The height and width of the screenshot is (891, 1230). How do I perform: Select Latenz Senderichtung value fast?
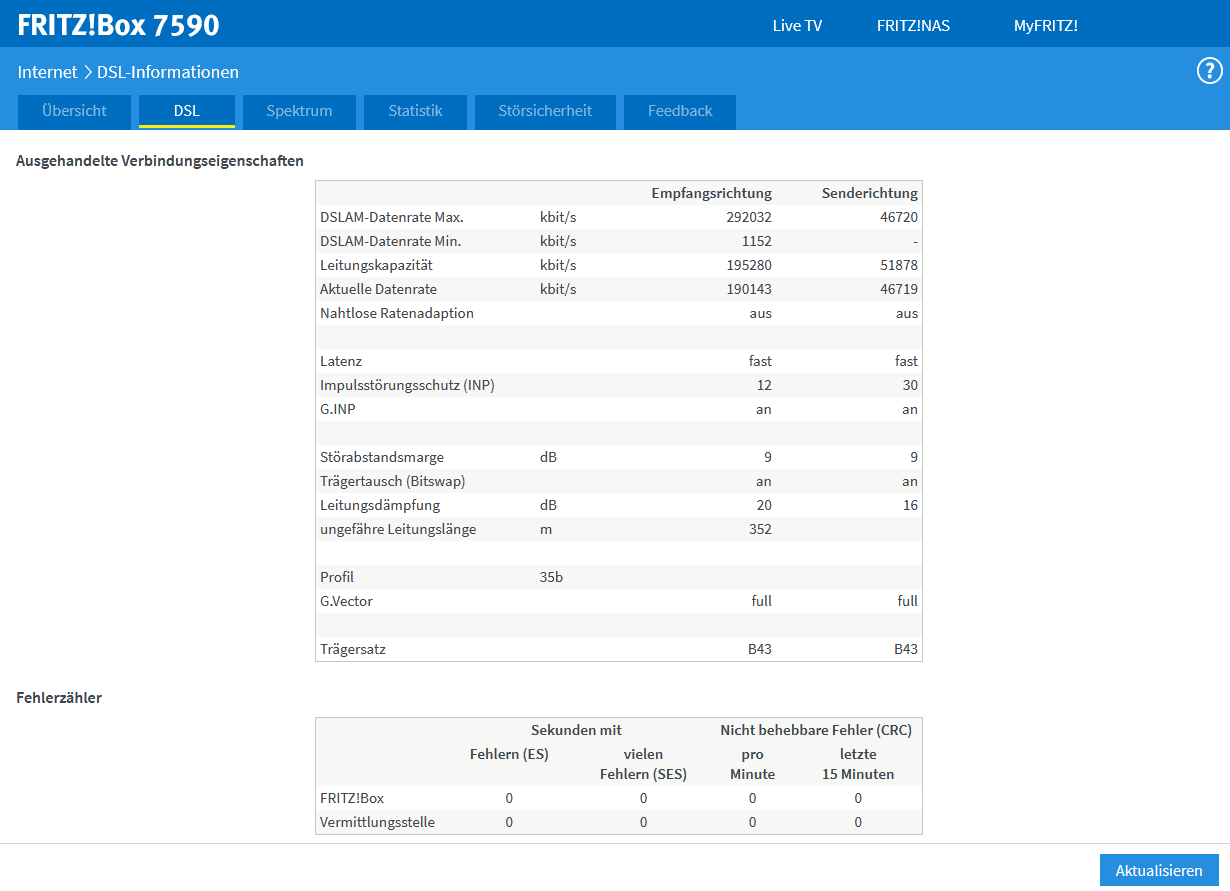pyautogui.click(x=906, y=361)
